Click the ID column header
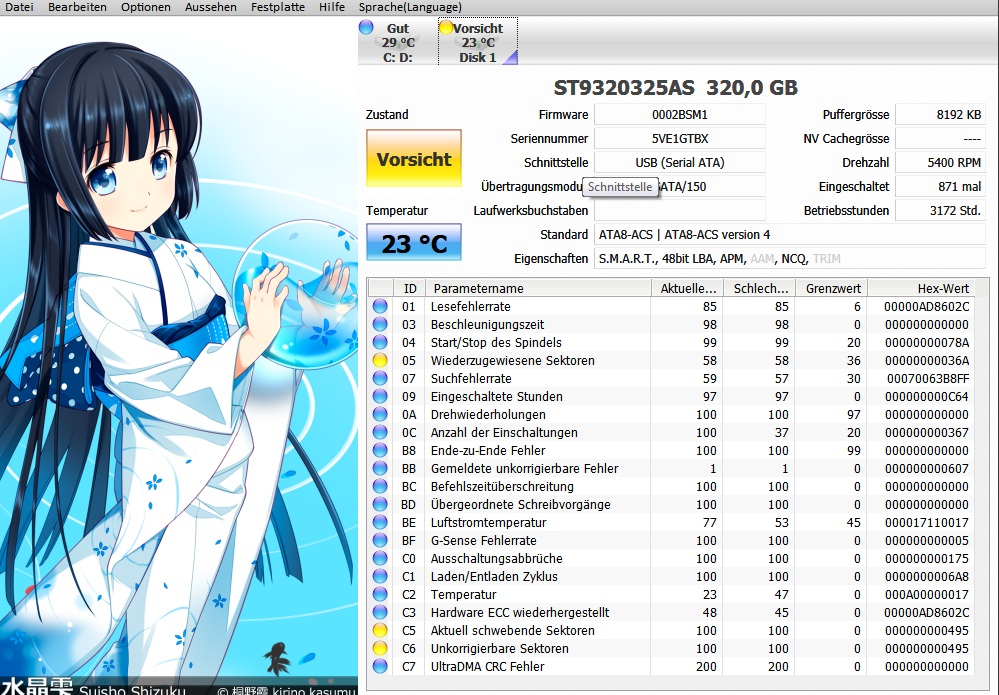This screenshot has height=695, width=999. 410,288
